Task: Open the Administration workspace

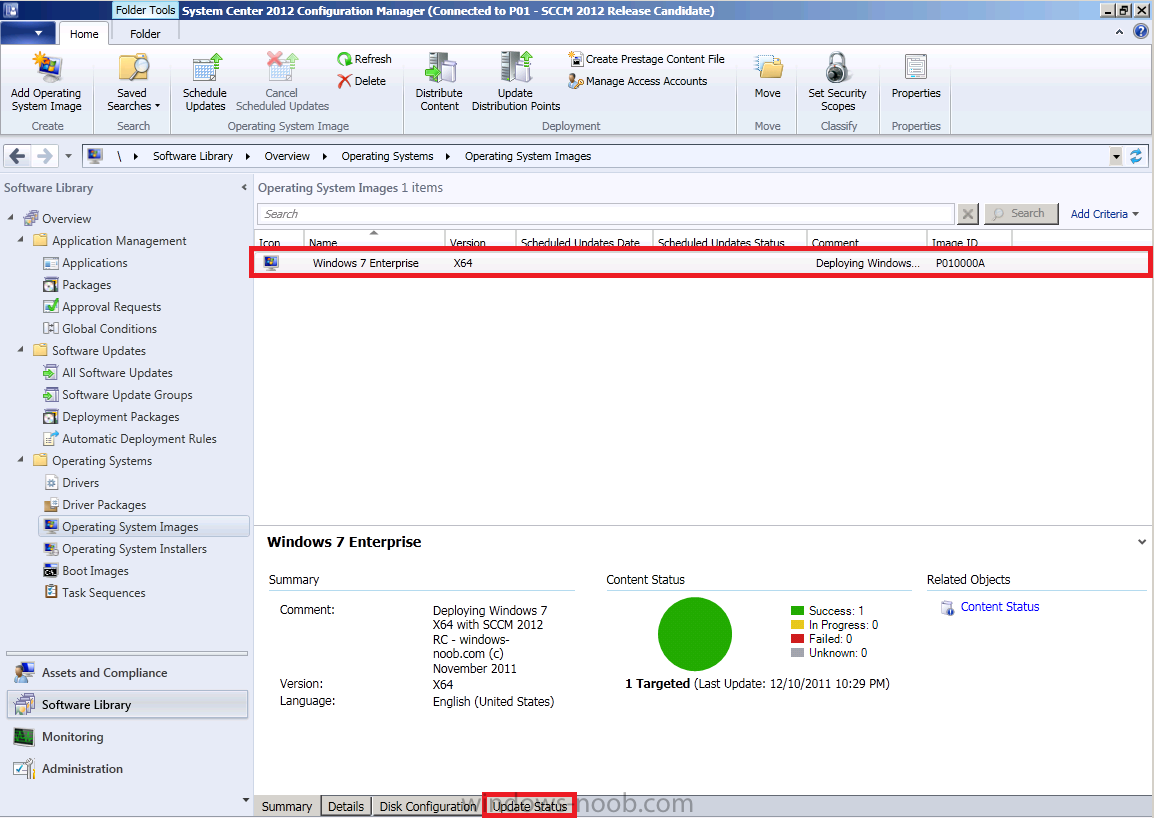Action: tap(127, 769)
